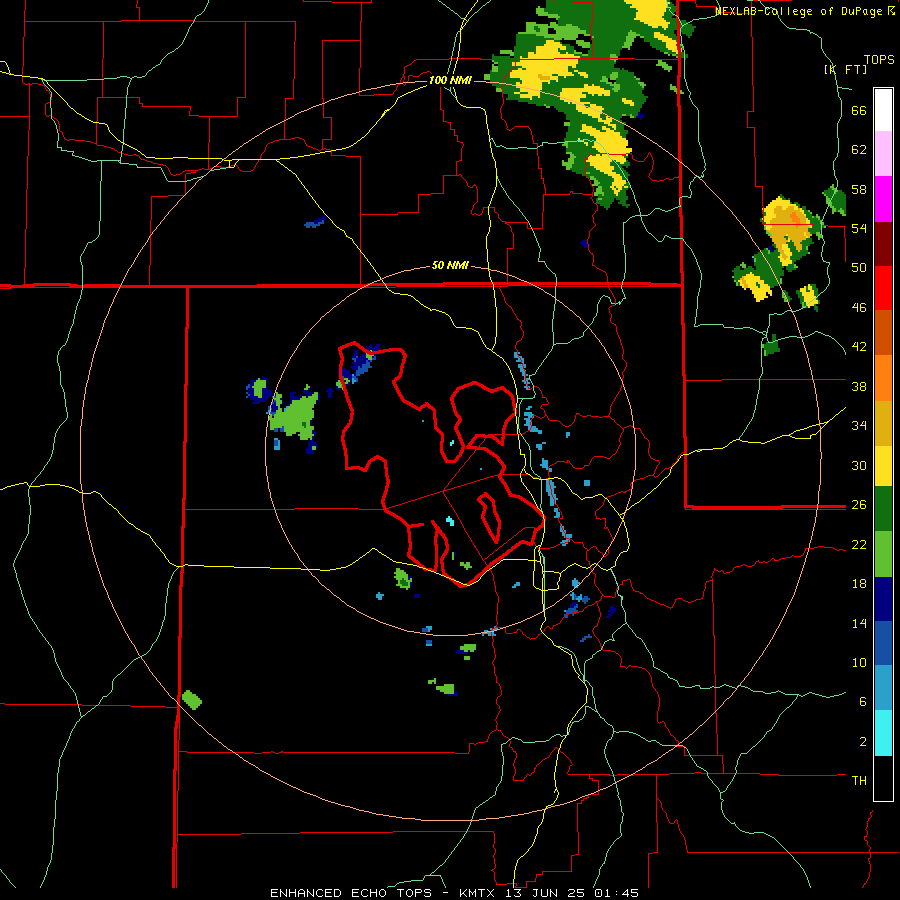Select the navy blue legend swatch
This screenshot has width=900, height=900.
tap(883, 599)
